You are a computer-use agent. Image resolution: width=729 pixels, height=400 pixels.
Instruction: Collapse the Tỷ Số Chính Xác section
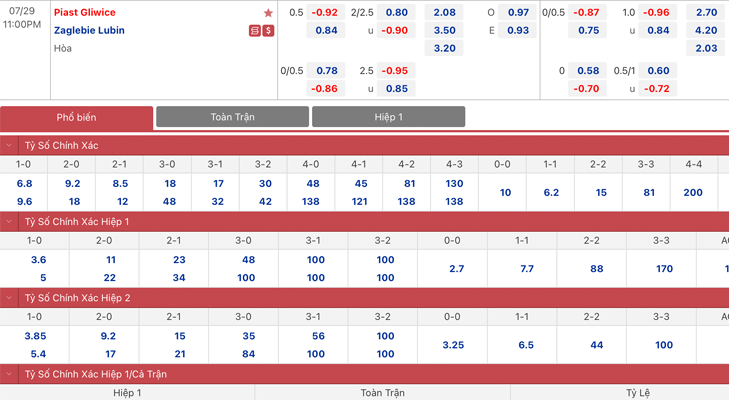pyautogui.click(x=9, y=146)
